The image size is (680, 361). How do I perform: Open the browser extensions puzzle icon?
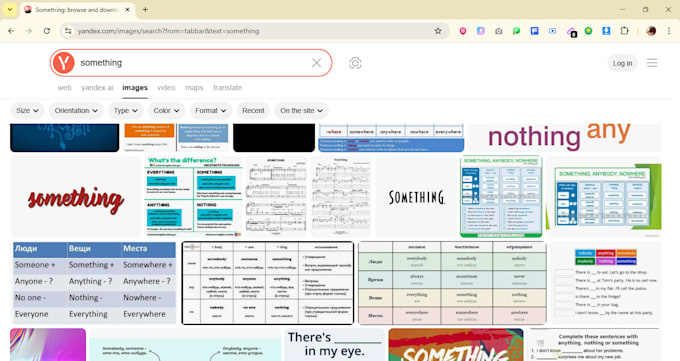(624, 31)
